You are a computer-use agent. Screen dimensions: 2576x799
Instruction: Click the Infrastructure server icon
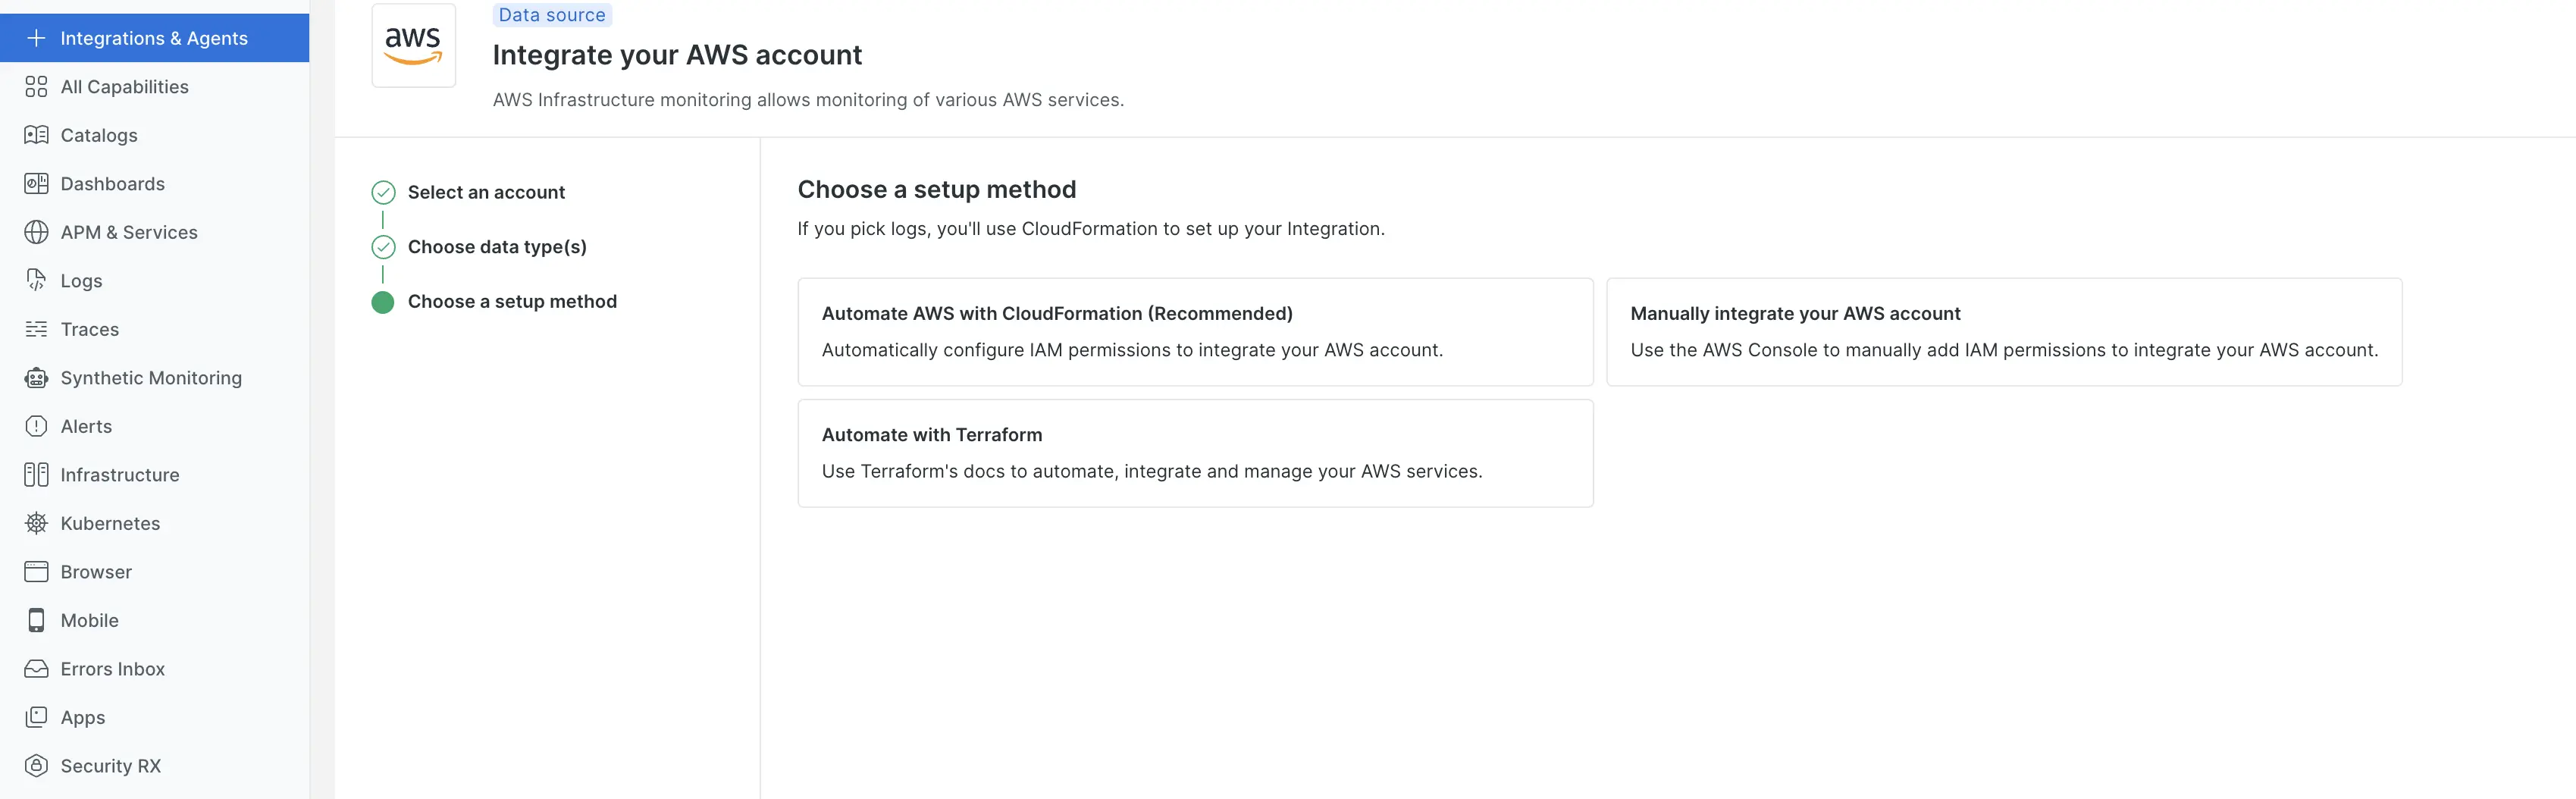[x=36, y=475]
